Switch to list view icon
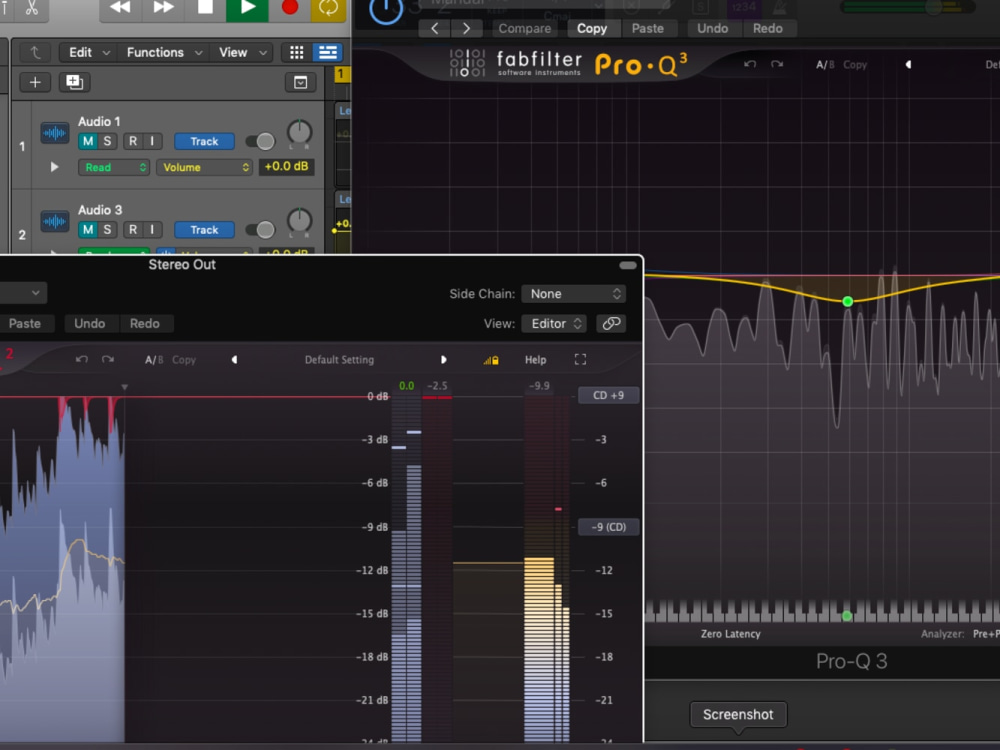The image size is (1000, 750). (328, 52)
